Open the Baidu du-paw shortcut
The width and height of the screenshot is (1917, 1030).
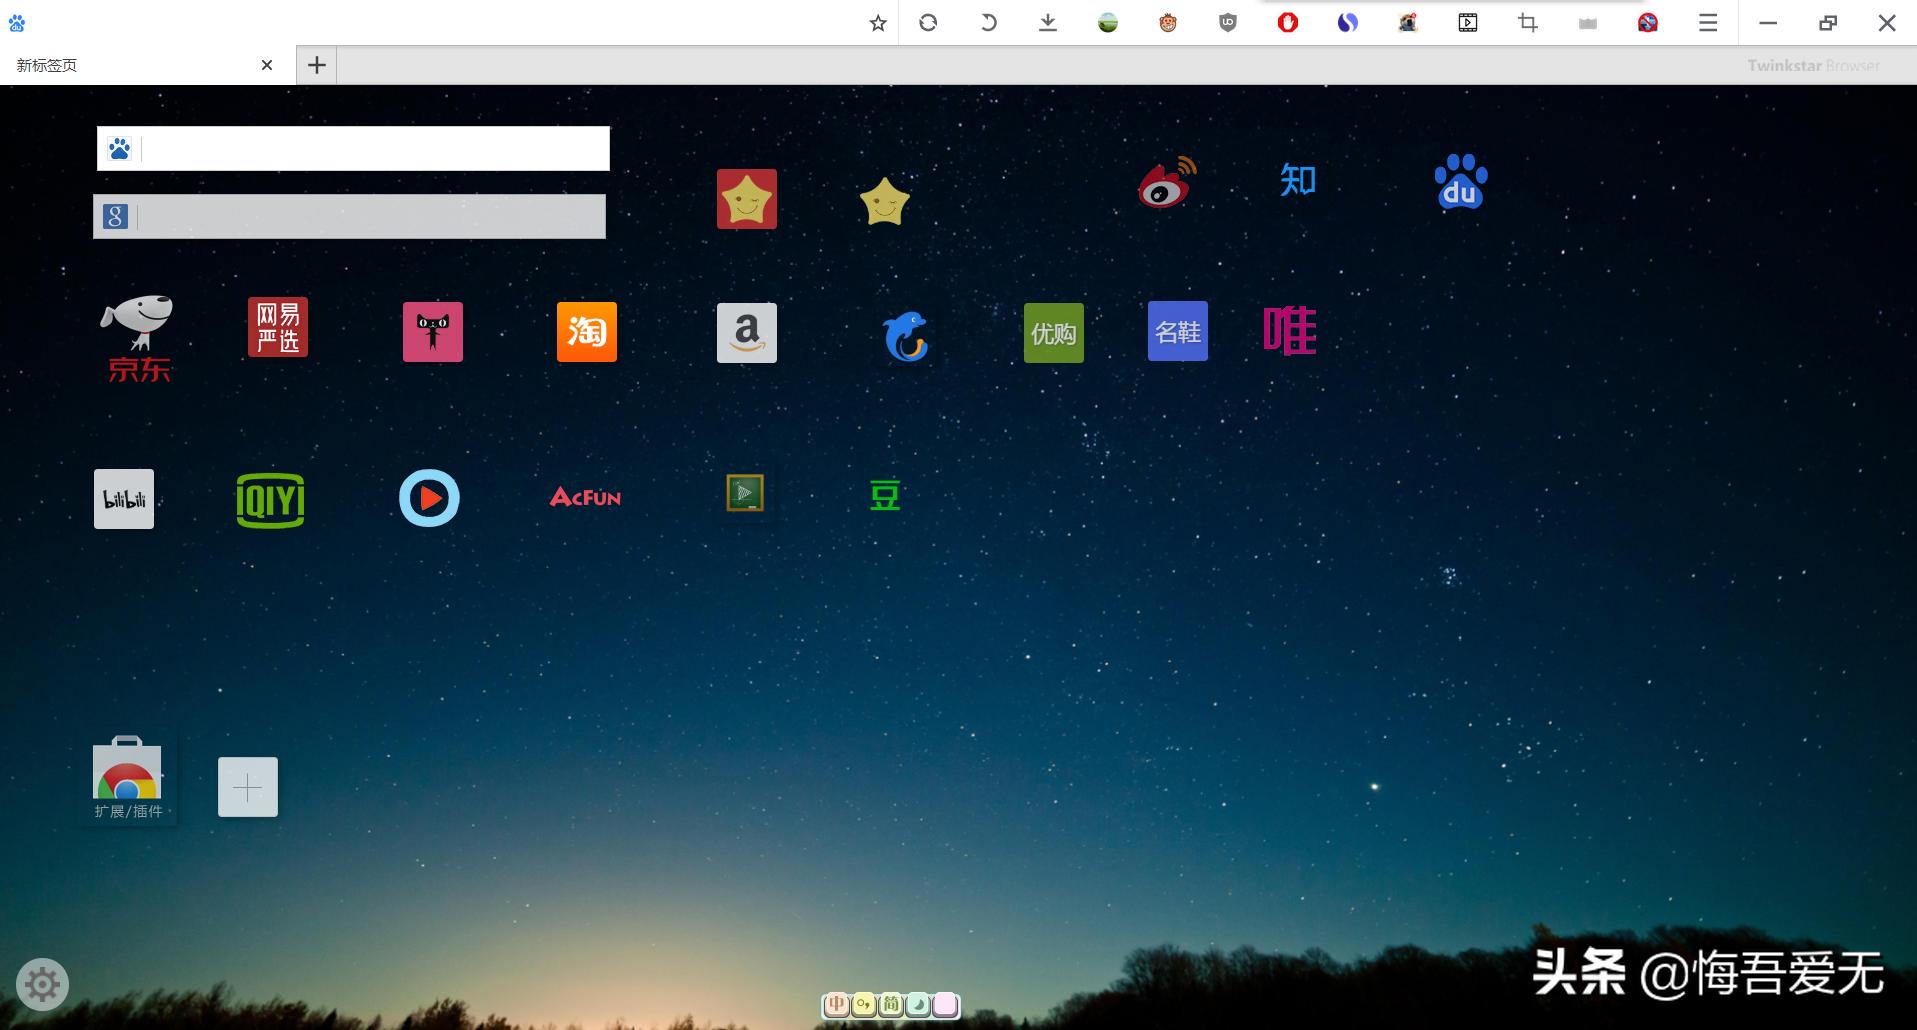[x=1461, y=181]
